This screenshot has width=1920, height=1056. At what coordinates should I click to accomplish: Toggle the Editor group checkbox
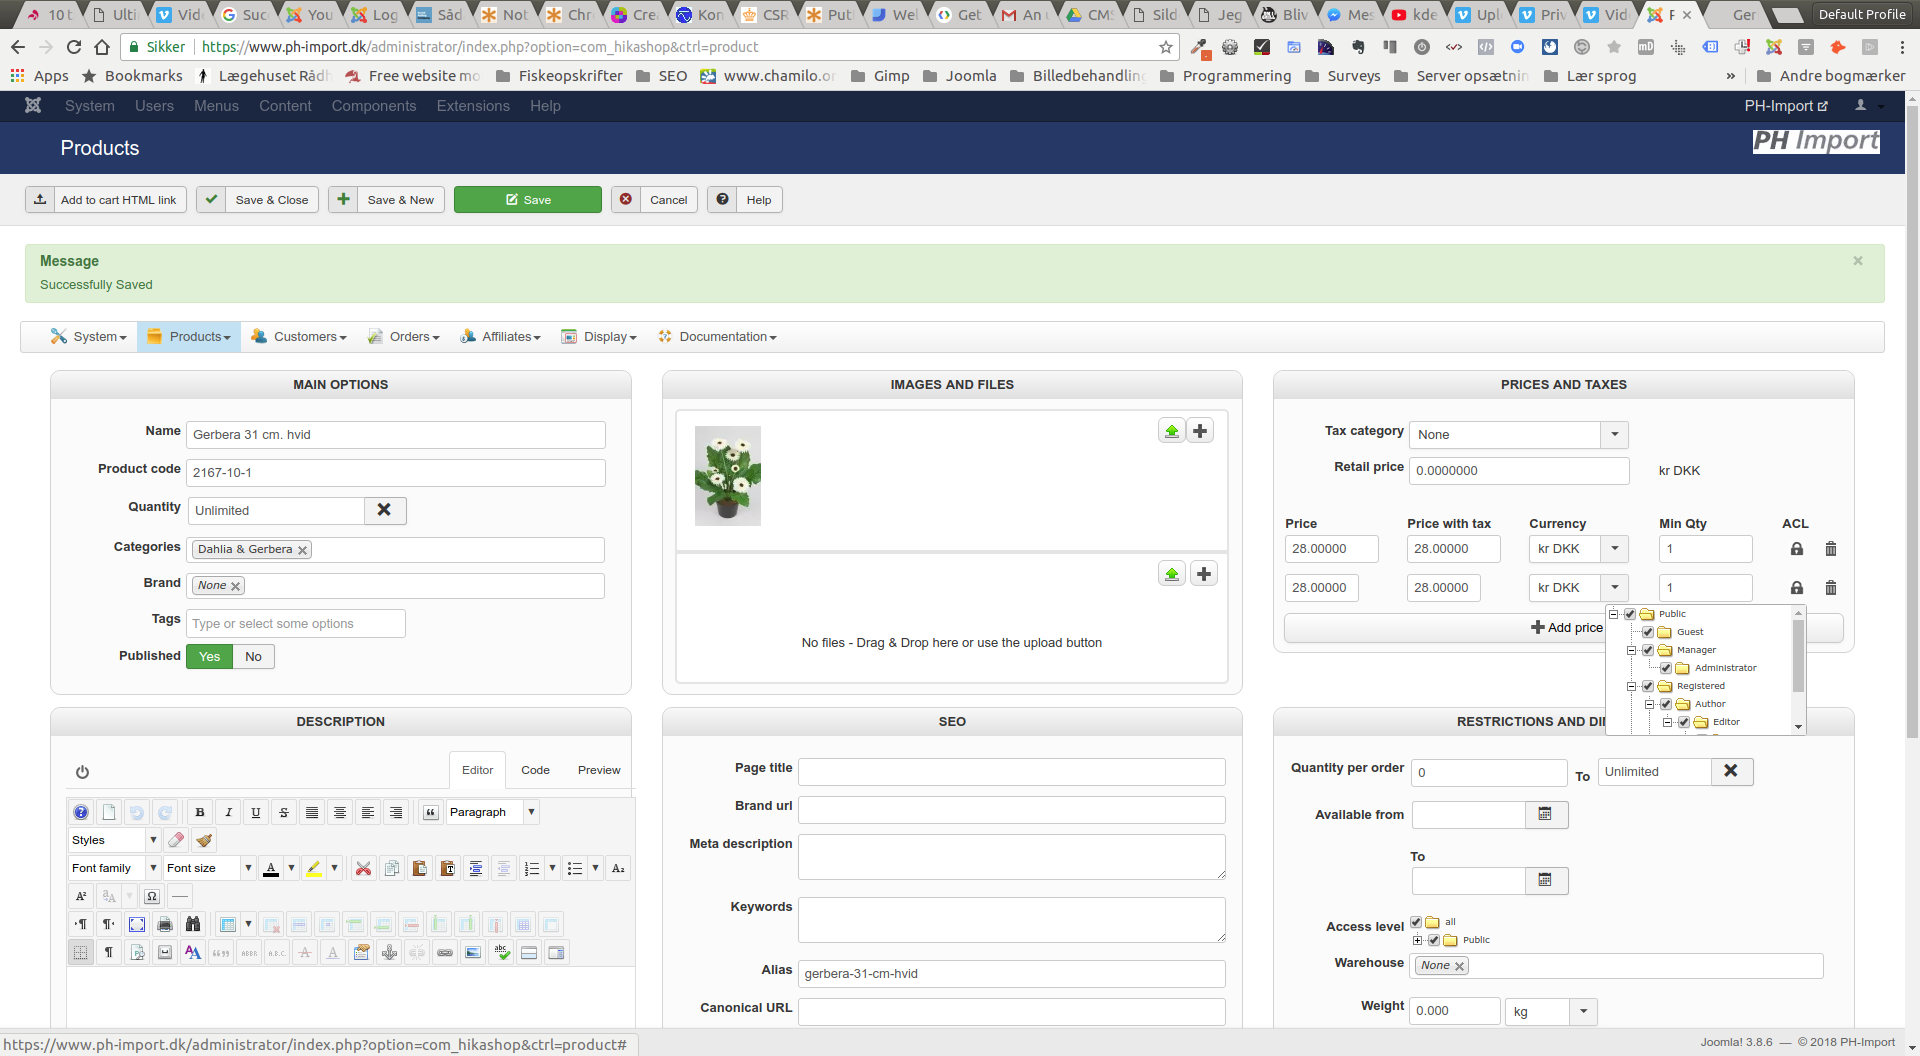click(1684, 722)
